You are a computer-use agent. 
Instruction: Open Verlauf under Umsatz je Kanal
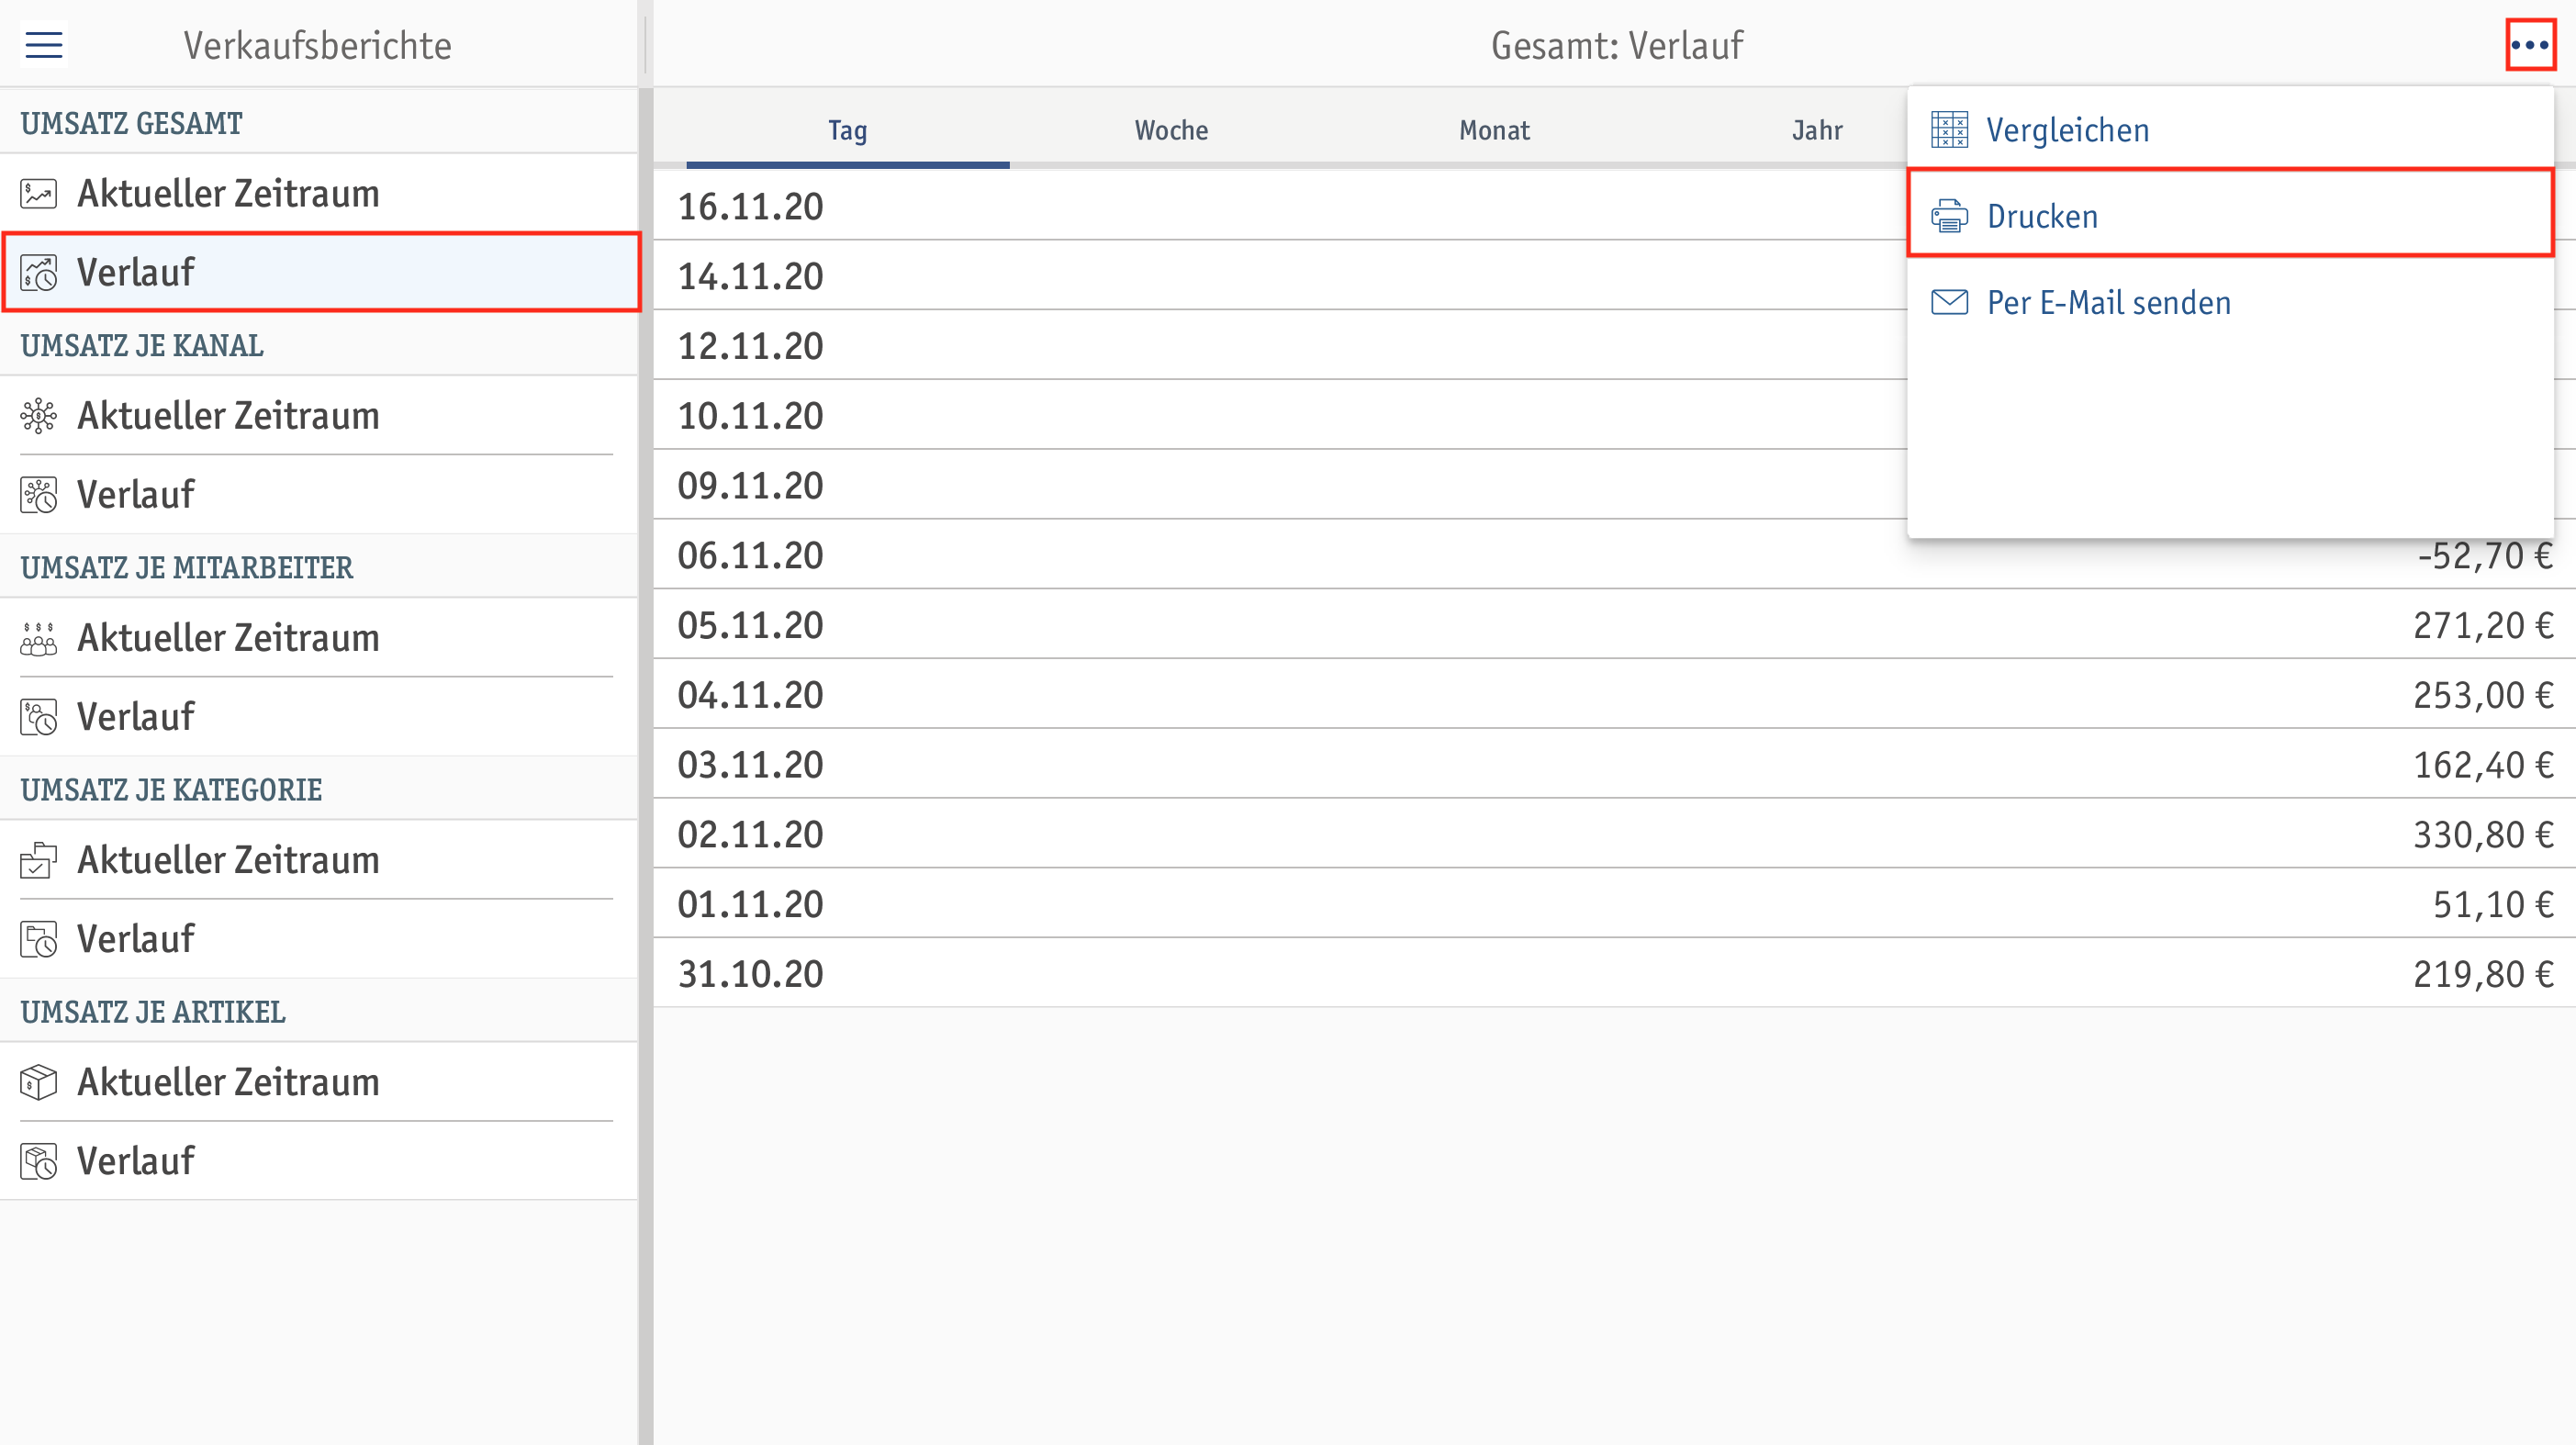(x=318, y=494)
